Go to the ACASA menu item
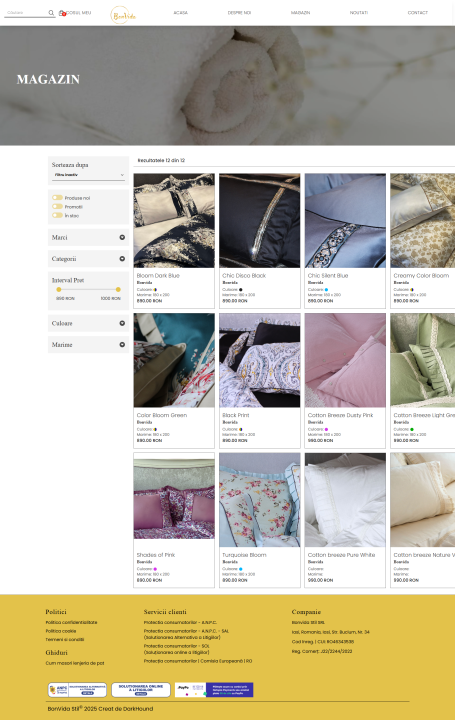Viewport: 455px width, 720px height. click(x=180, y=13)
